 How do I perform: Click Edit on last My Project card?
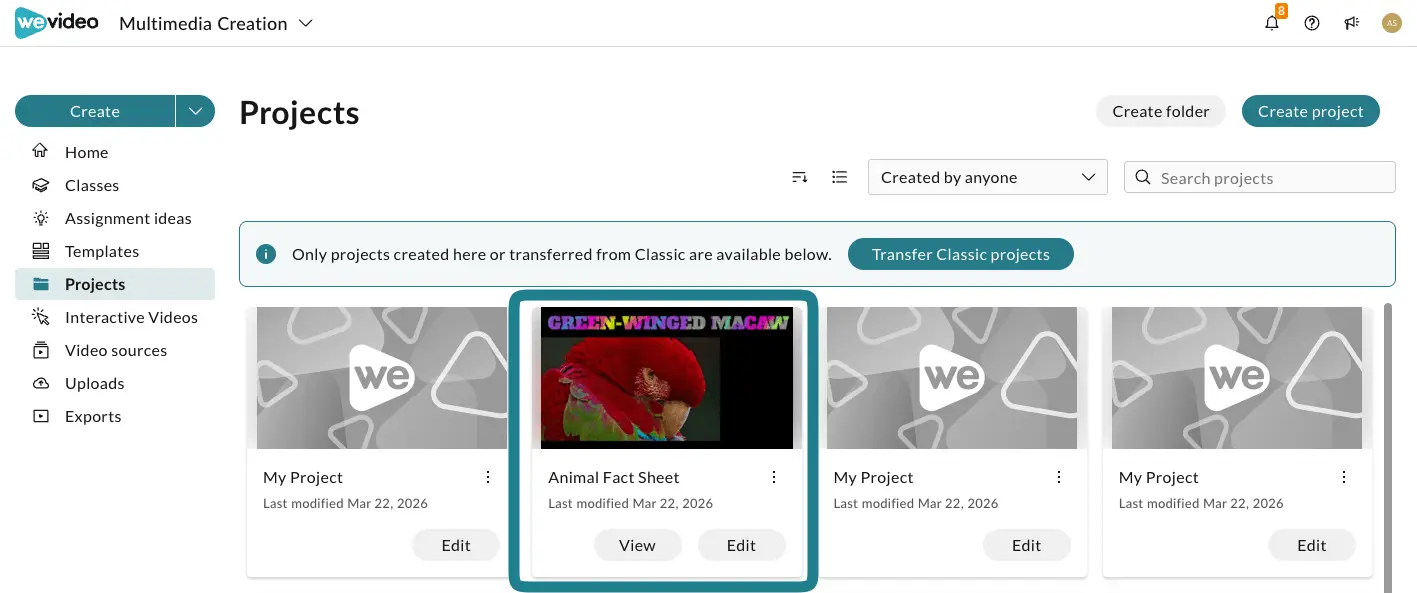[x=1311, y=545]
